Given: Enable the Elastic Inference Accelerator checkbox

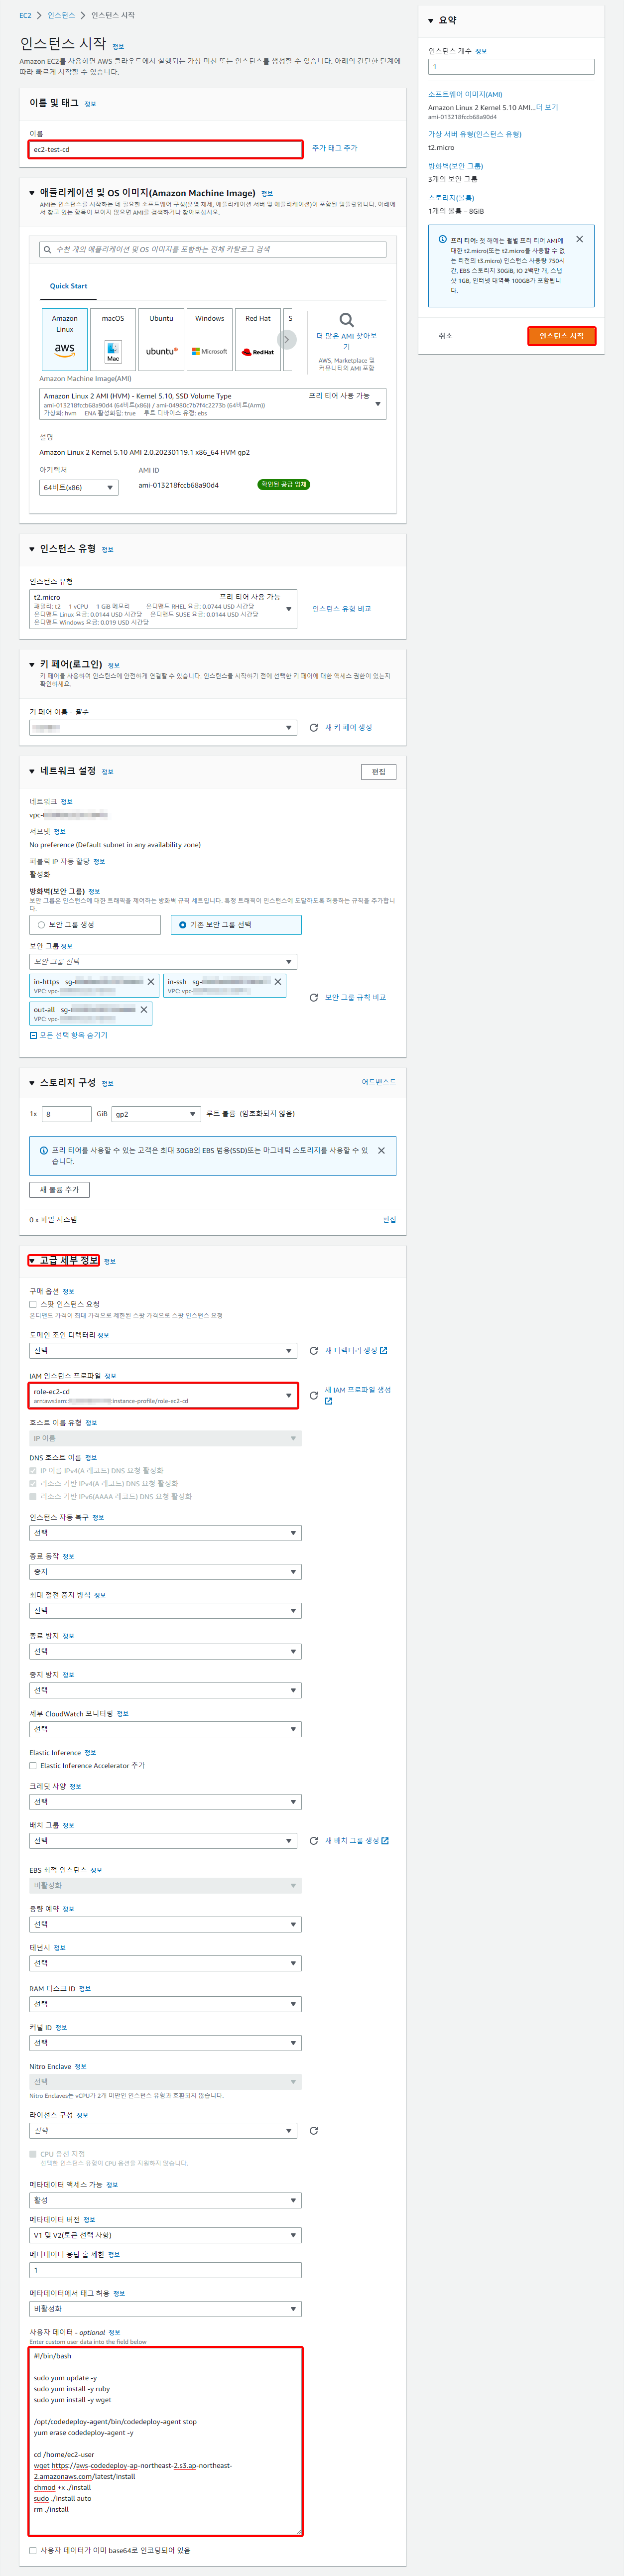Looking at the screenshot, I should (x=33, y=1765).
